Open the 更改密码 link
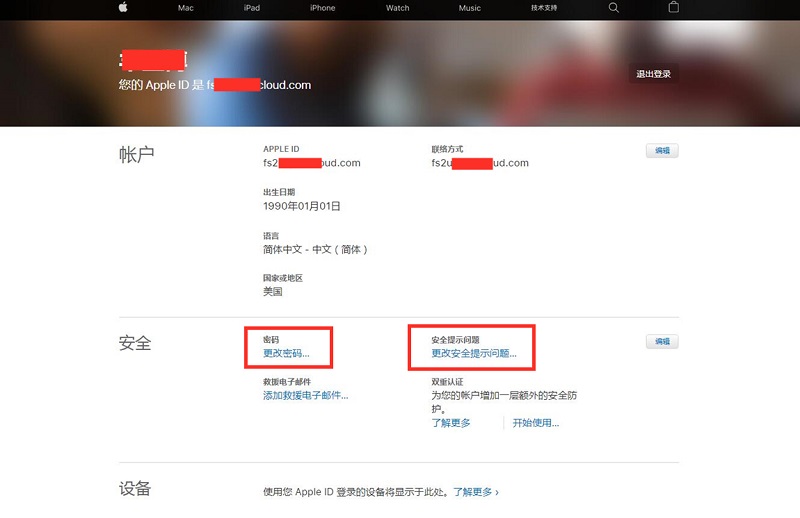Viewport: 800px width, 518px height. 286,353
